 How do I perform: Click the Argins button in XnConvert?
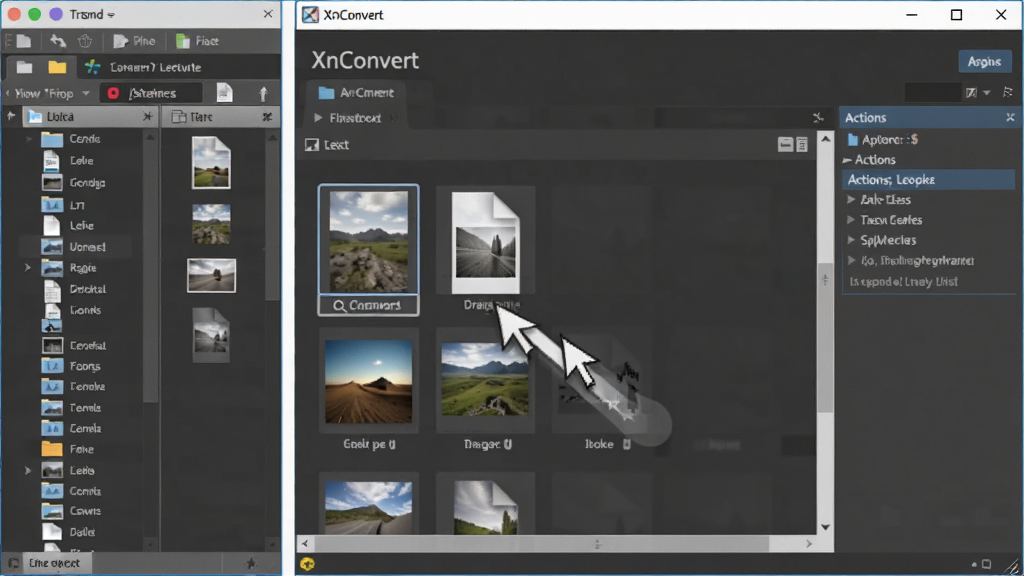coord(984,61)
